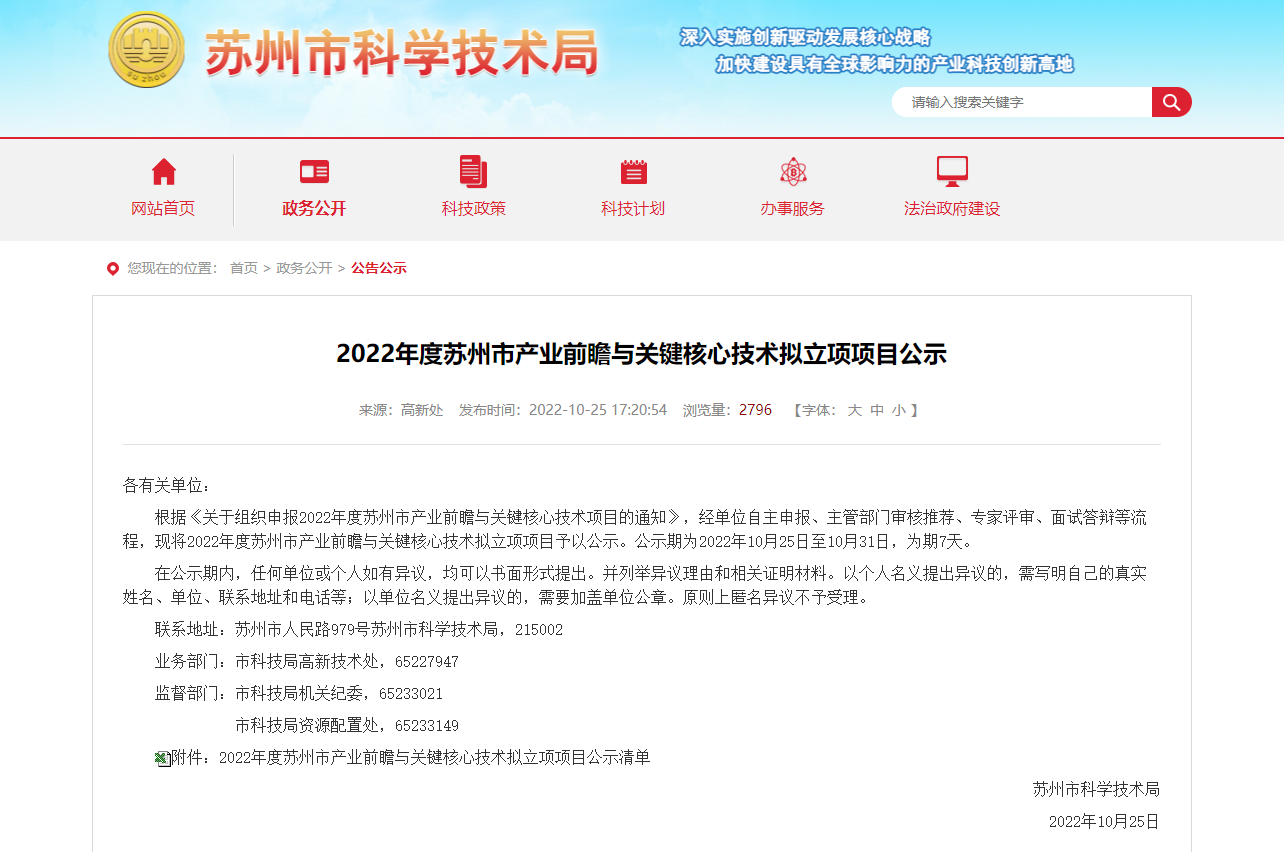The height and width of the screenshot is (852, 1284).
Task: Click the Suzhou city emblem logo
Action: pyautogui.click(x=146, y=49)
